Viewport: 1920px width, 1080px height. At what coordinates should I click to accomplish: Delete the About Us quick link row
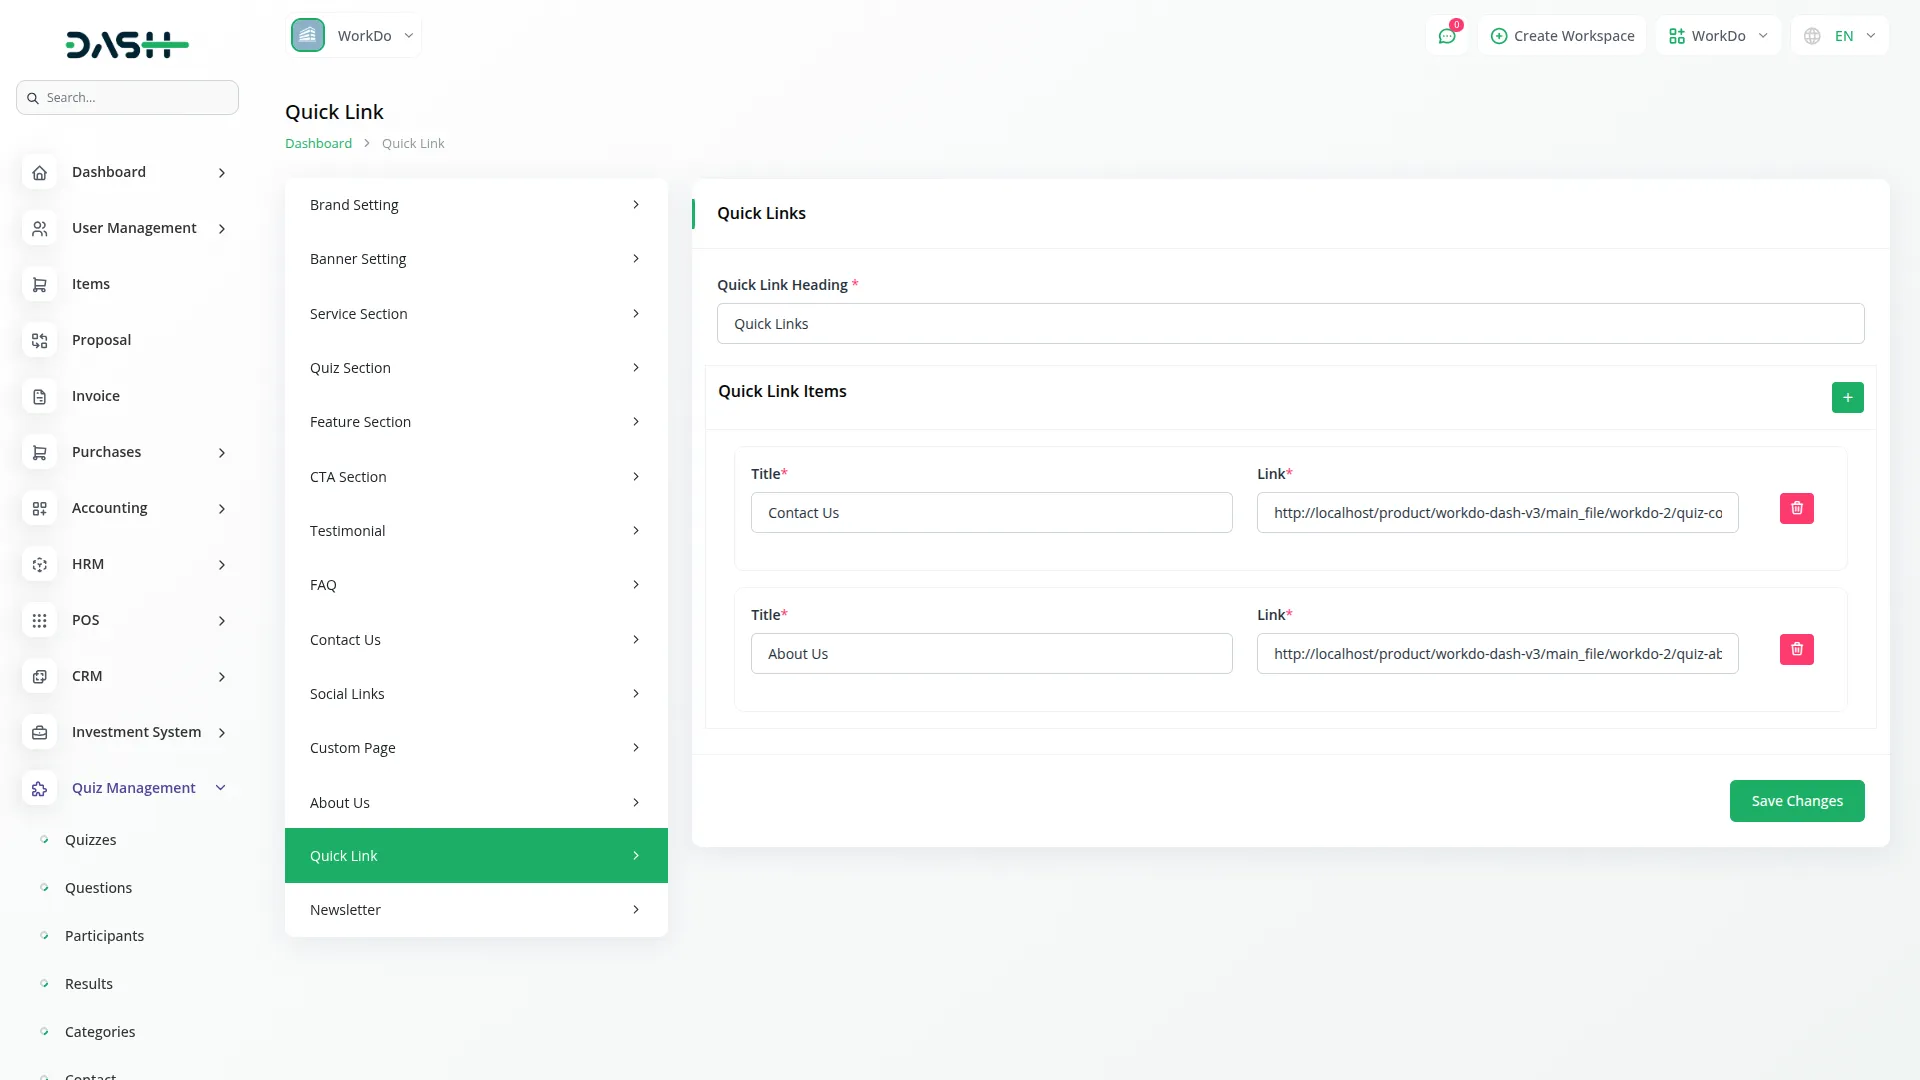(x=1796, y=649)
